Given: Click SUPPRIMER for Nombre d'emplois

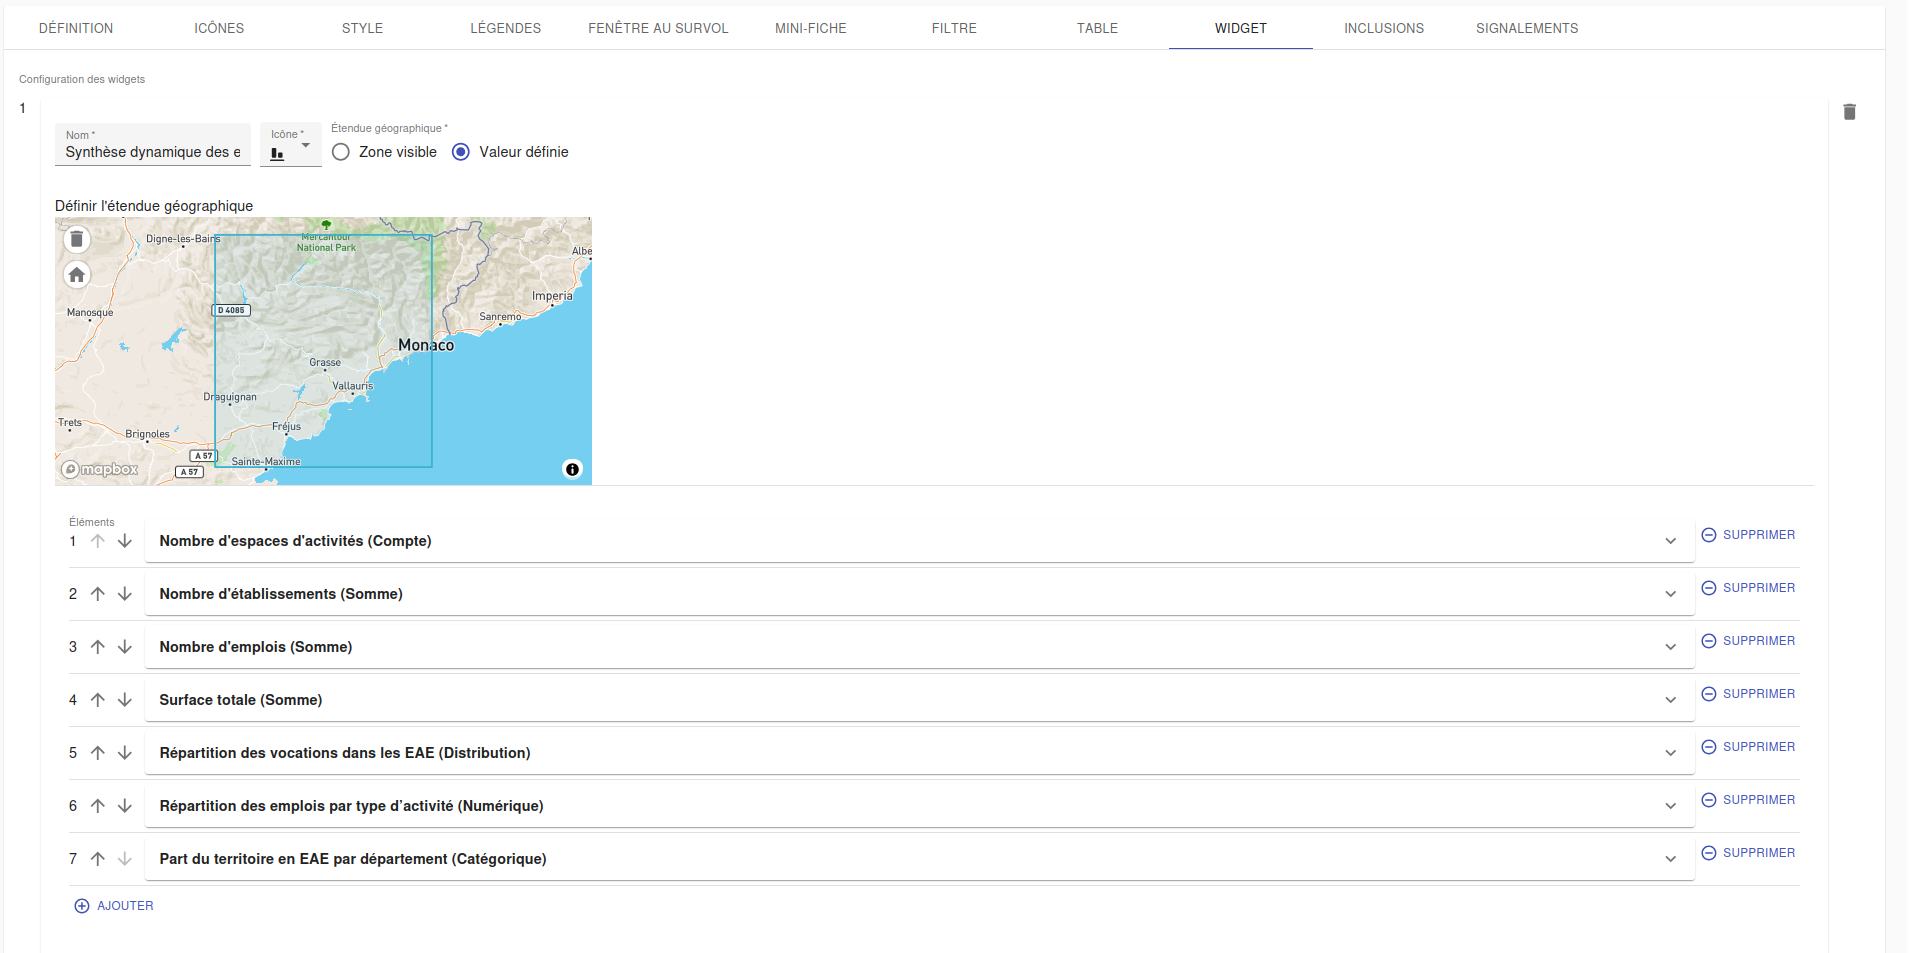Looking at the screenshot, I should coord(1748,641).
